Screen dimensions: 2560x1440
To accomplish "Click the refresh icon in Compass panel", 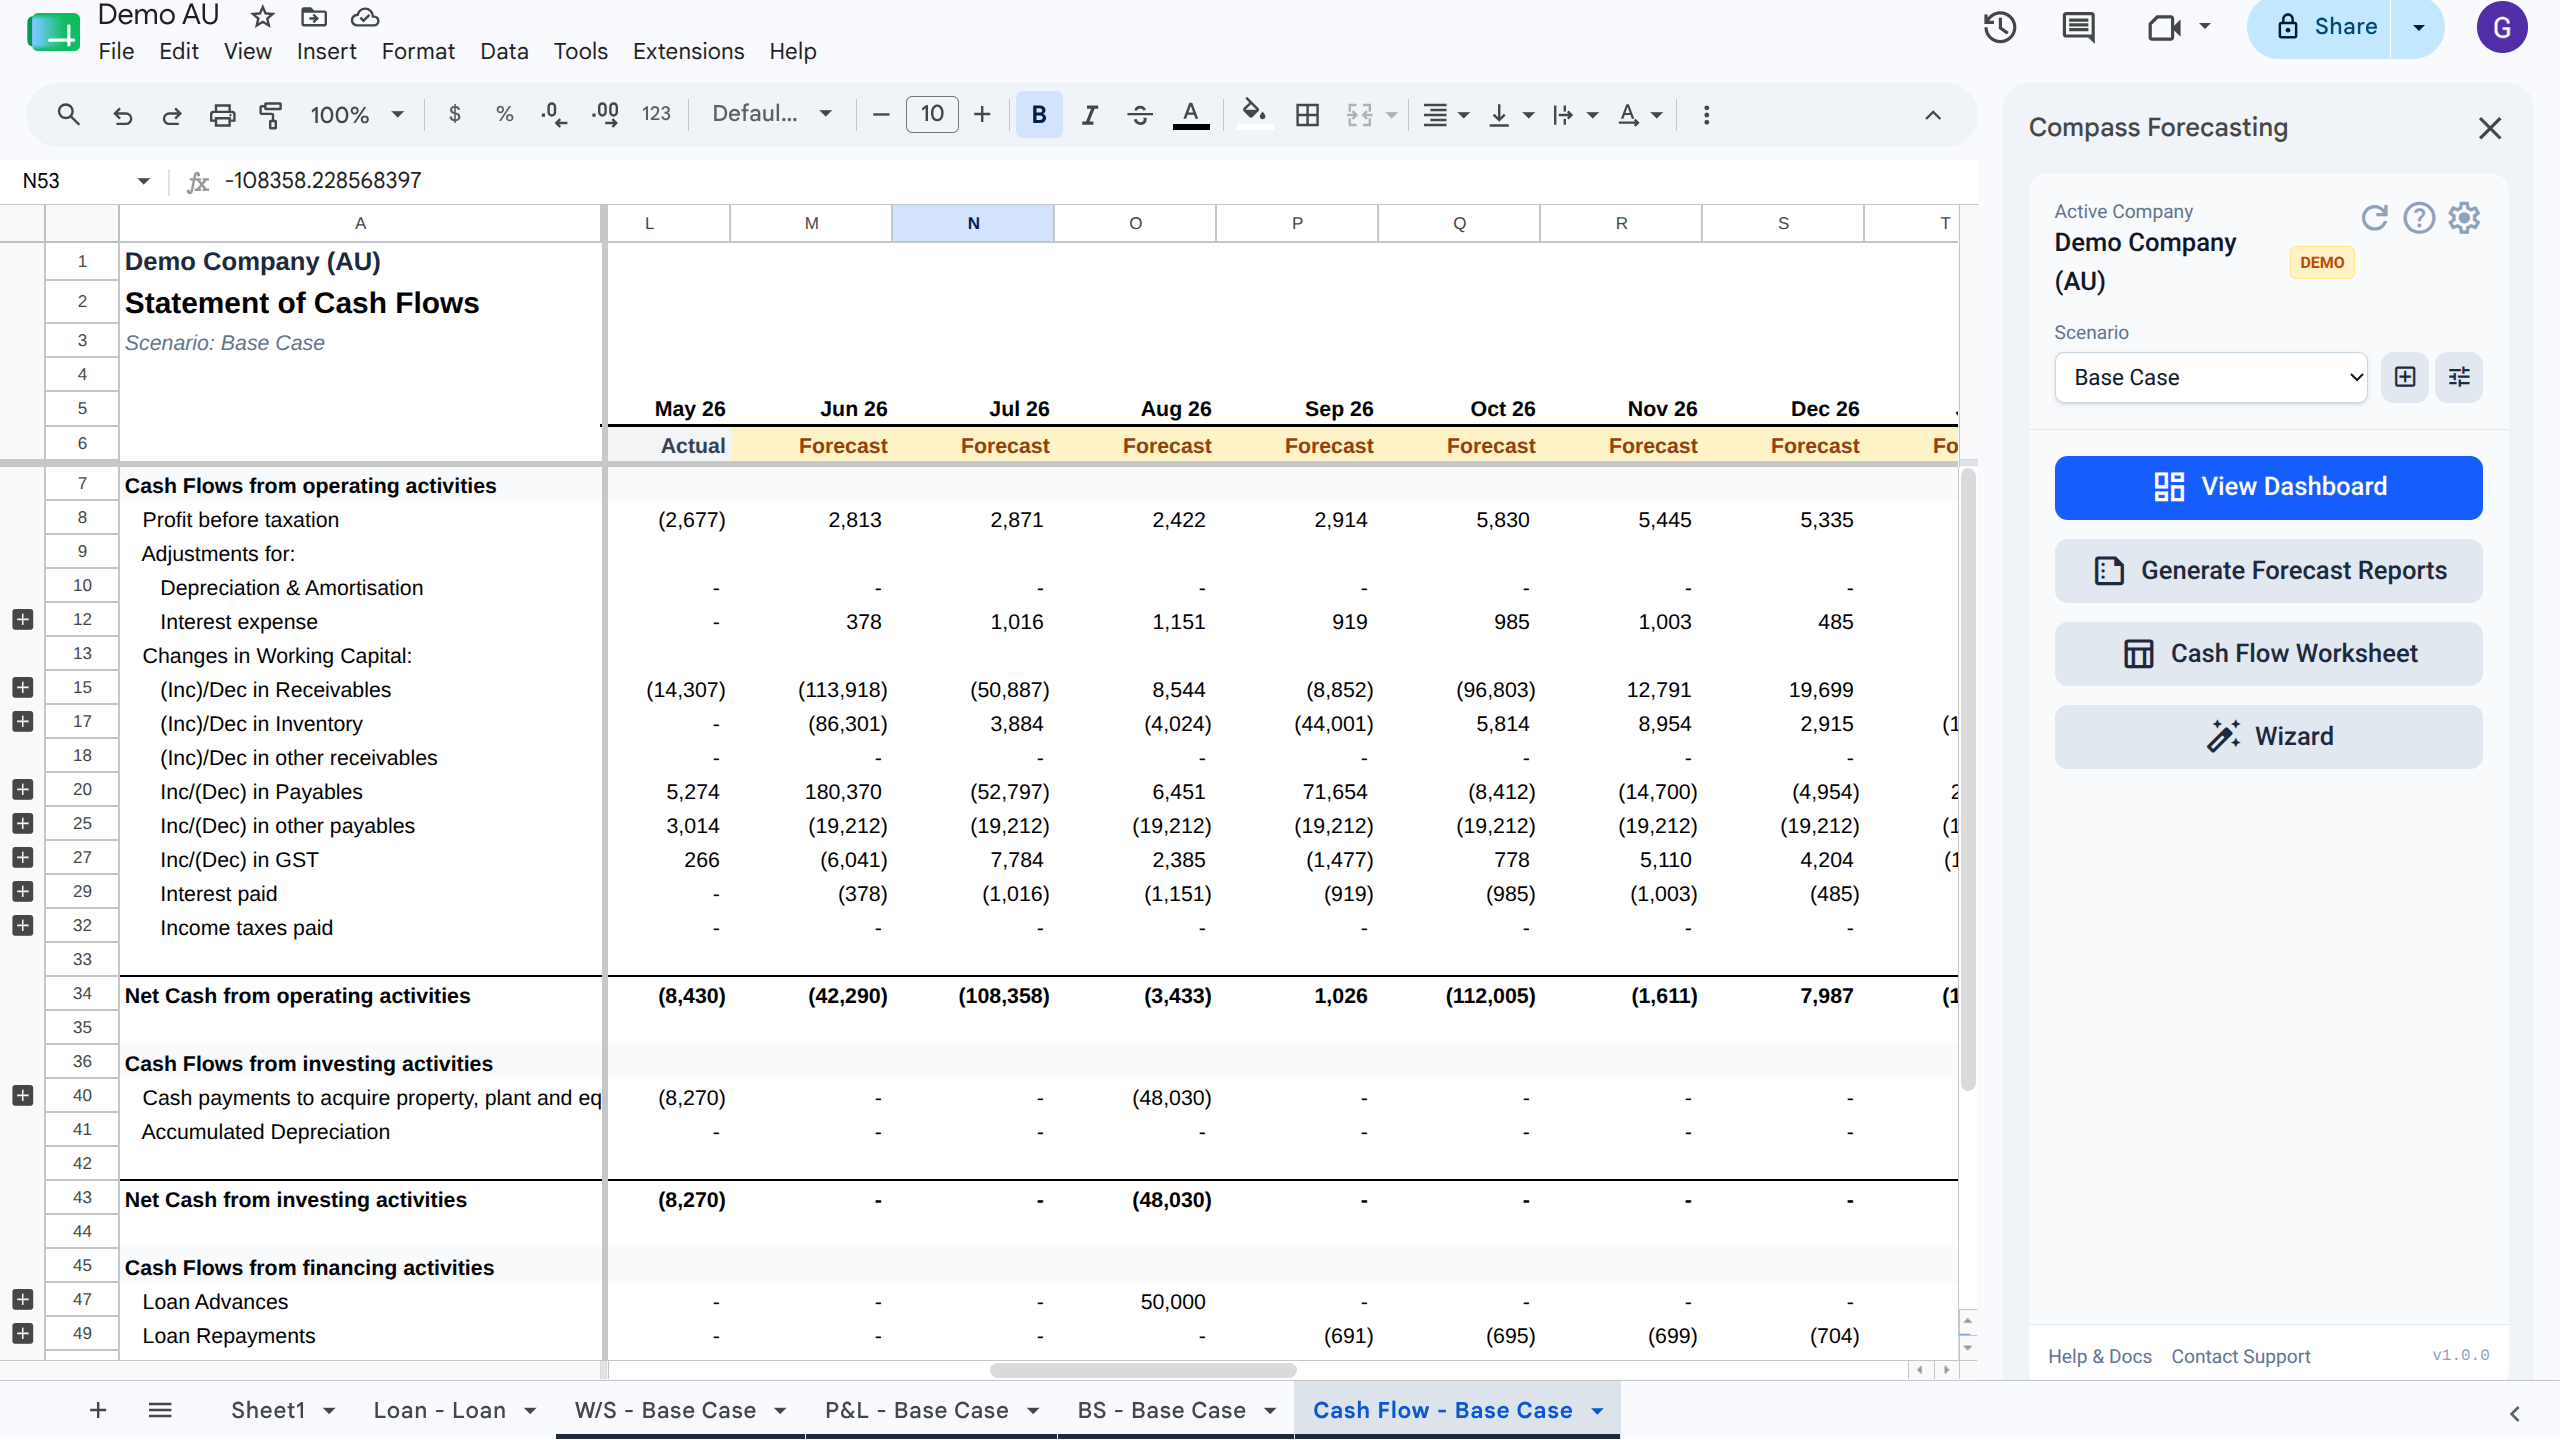I will pos(2374,217).
